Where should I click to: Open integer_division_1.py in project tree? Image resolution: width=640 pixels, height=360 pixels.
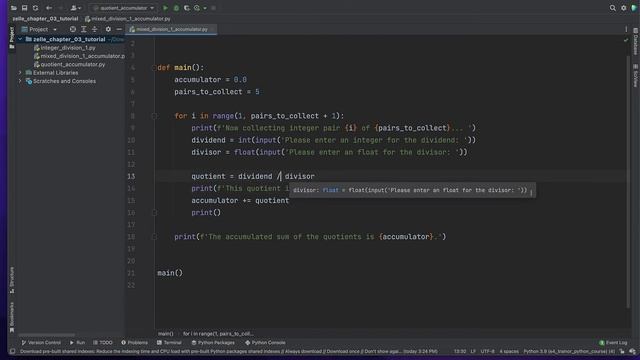(64, 48)
